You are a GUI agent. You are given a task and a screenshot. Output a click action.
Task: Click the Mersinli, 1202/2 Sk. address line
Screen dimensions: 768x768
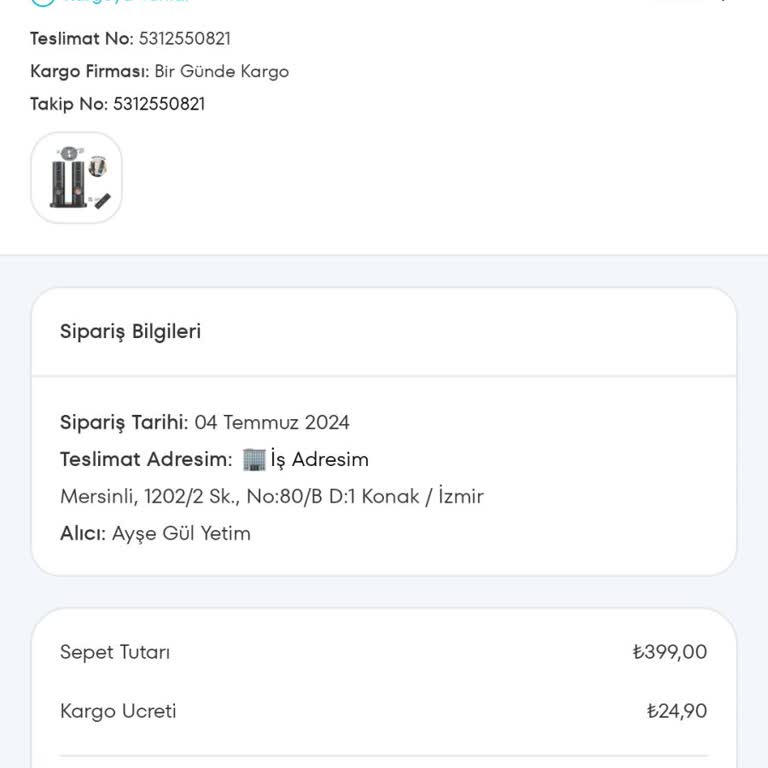tap(271, 496)
